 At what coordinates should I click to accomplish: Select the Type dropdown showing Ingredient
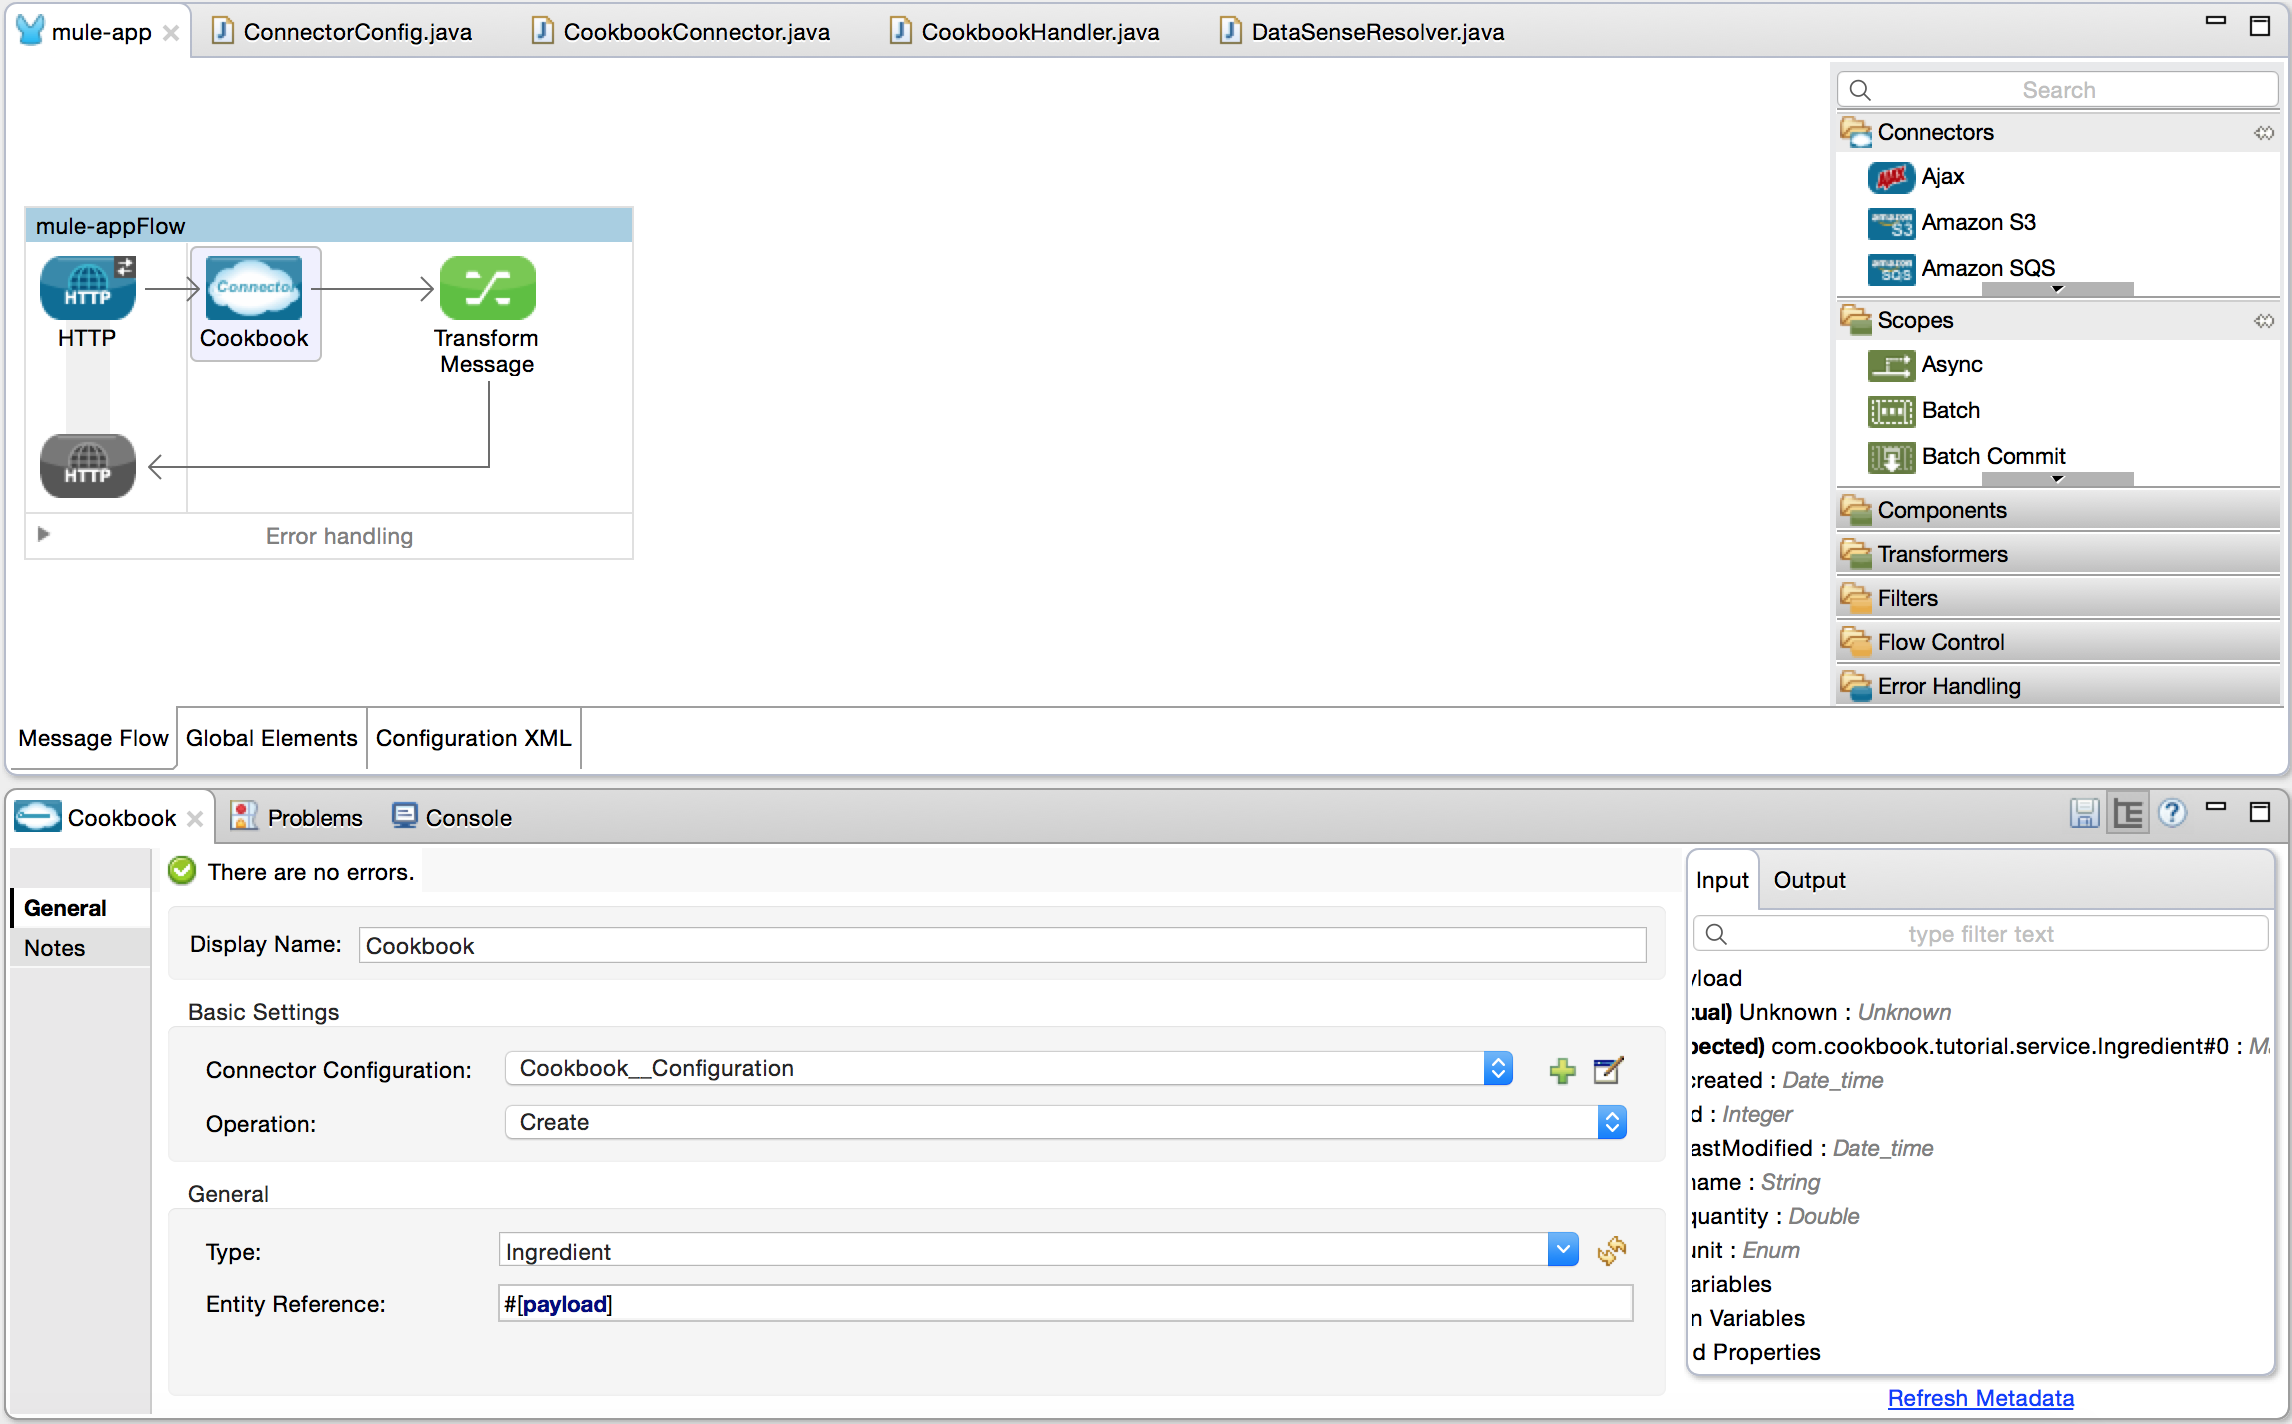[x=1039, y=1252]
